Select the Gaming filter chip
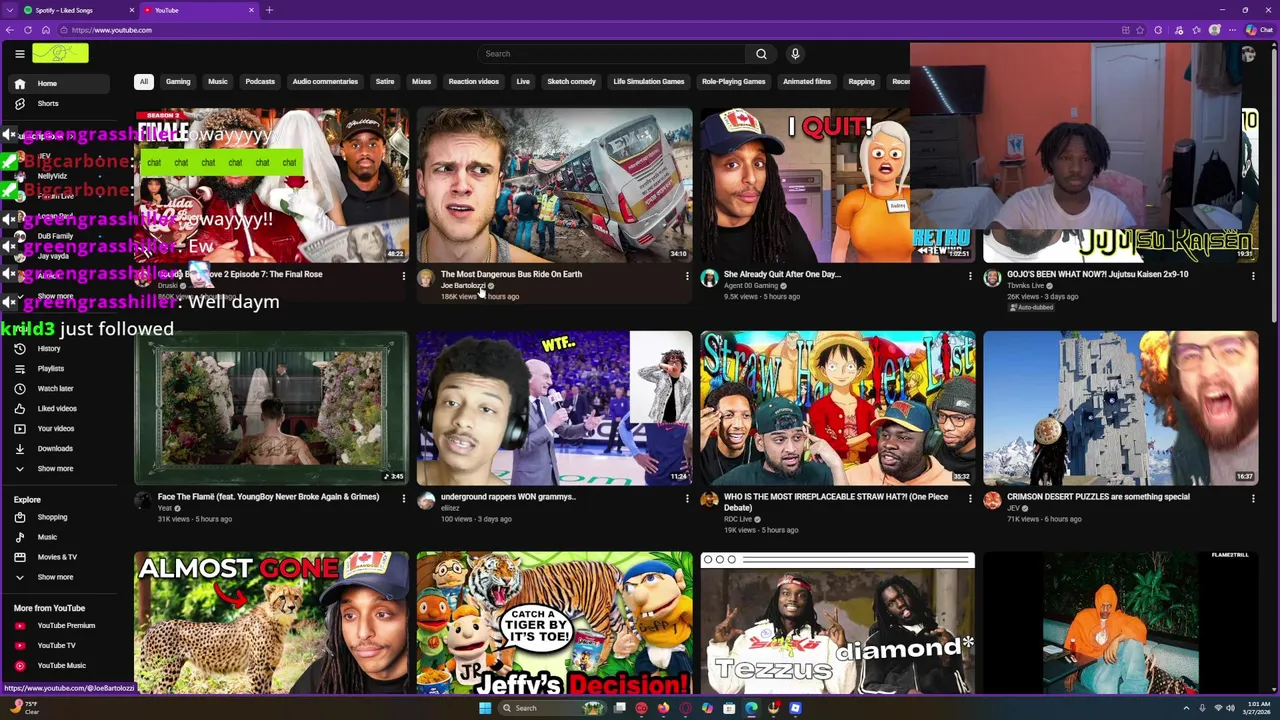1280x720 pixels. click(178, 82)
